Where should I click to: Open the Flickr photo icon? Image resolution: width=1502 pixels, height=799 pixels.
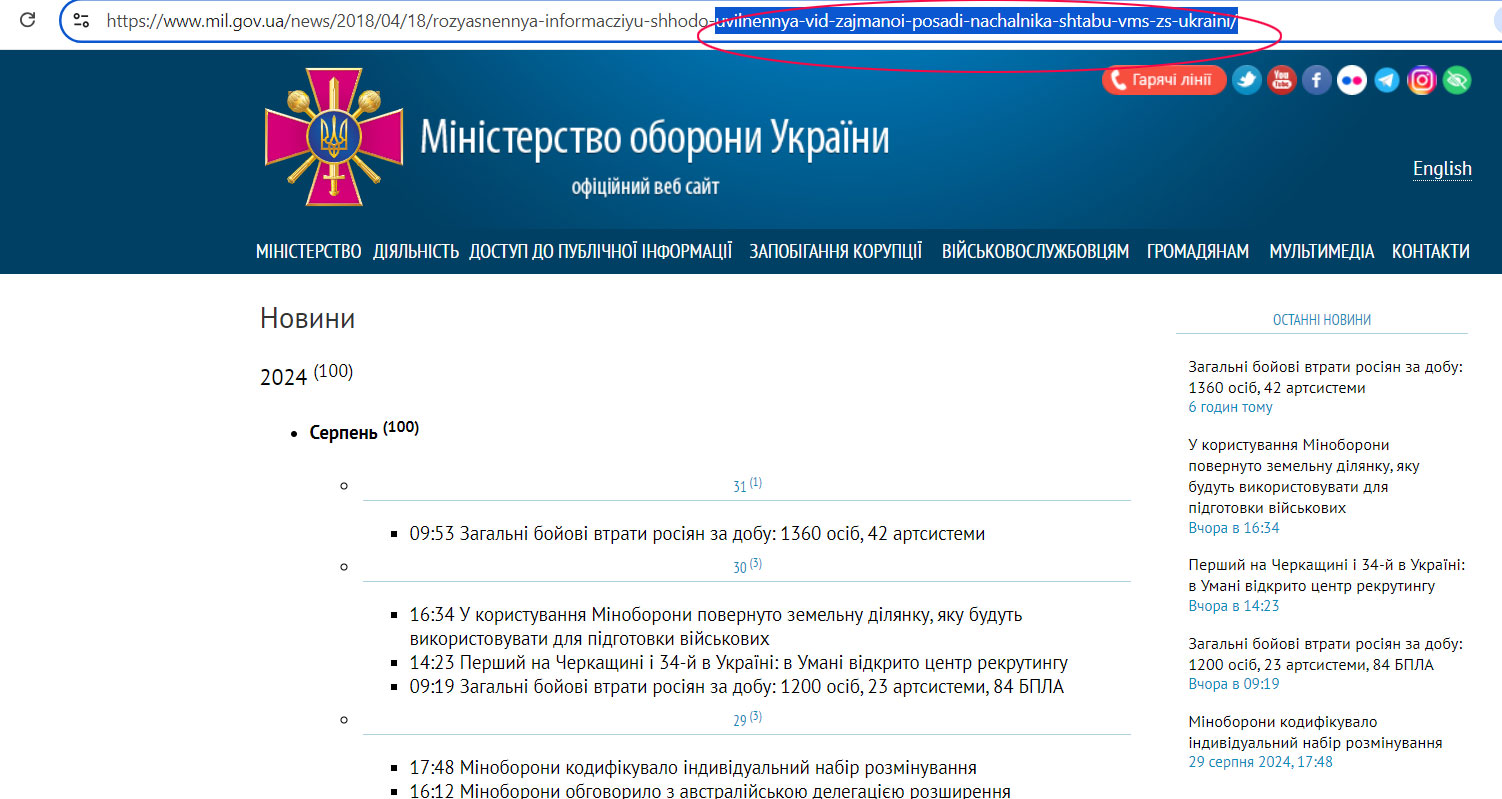tap(1351, 80)
